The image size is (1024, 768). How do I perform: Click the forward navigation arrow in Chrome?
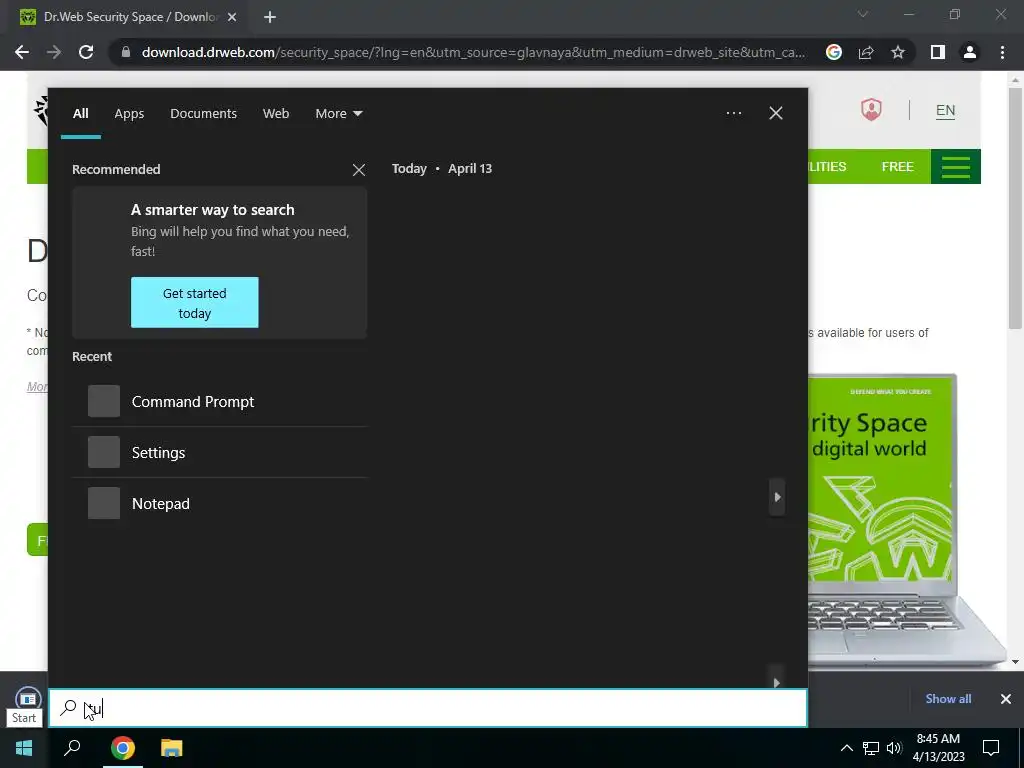[x=54, y=52]
